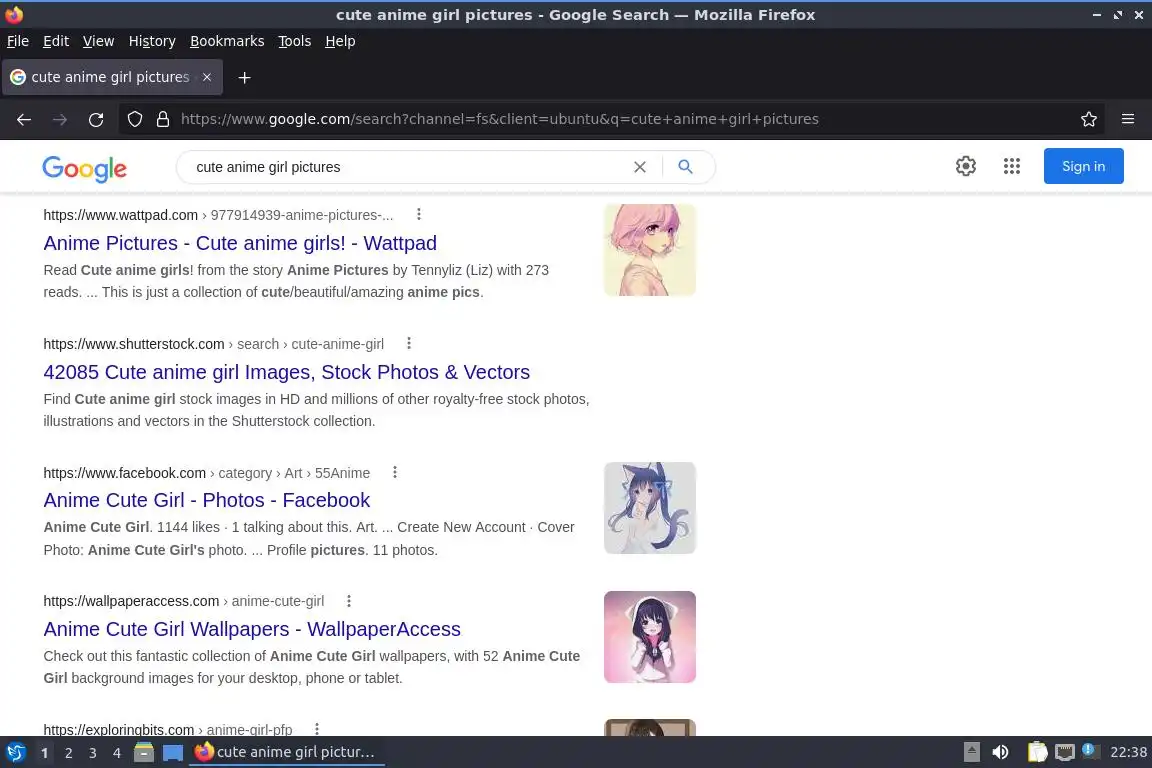
Task: Click the Sign in button
Action: point(1083,166)
